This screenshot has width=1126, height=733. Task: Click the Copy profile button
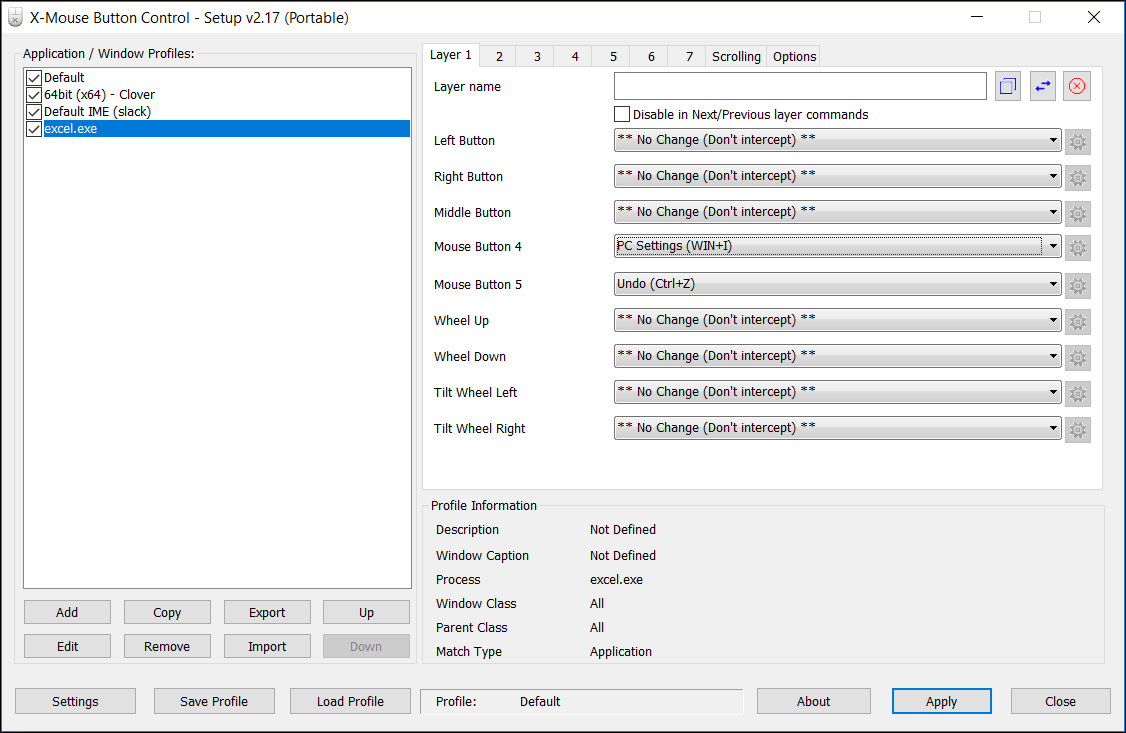[167, 612]
